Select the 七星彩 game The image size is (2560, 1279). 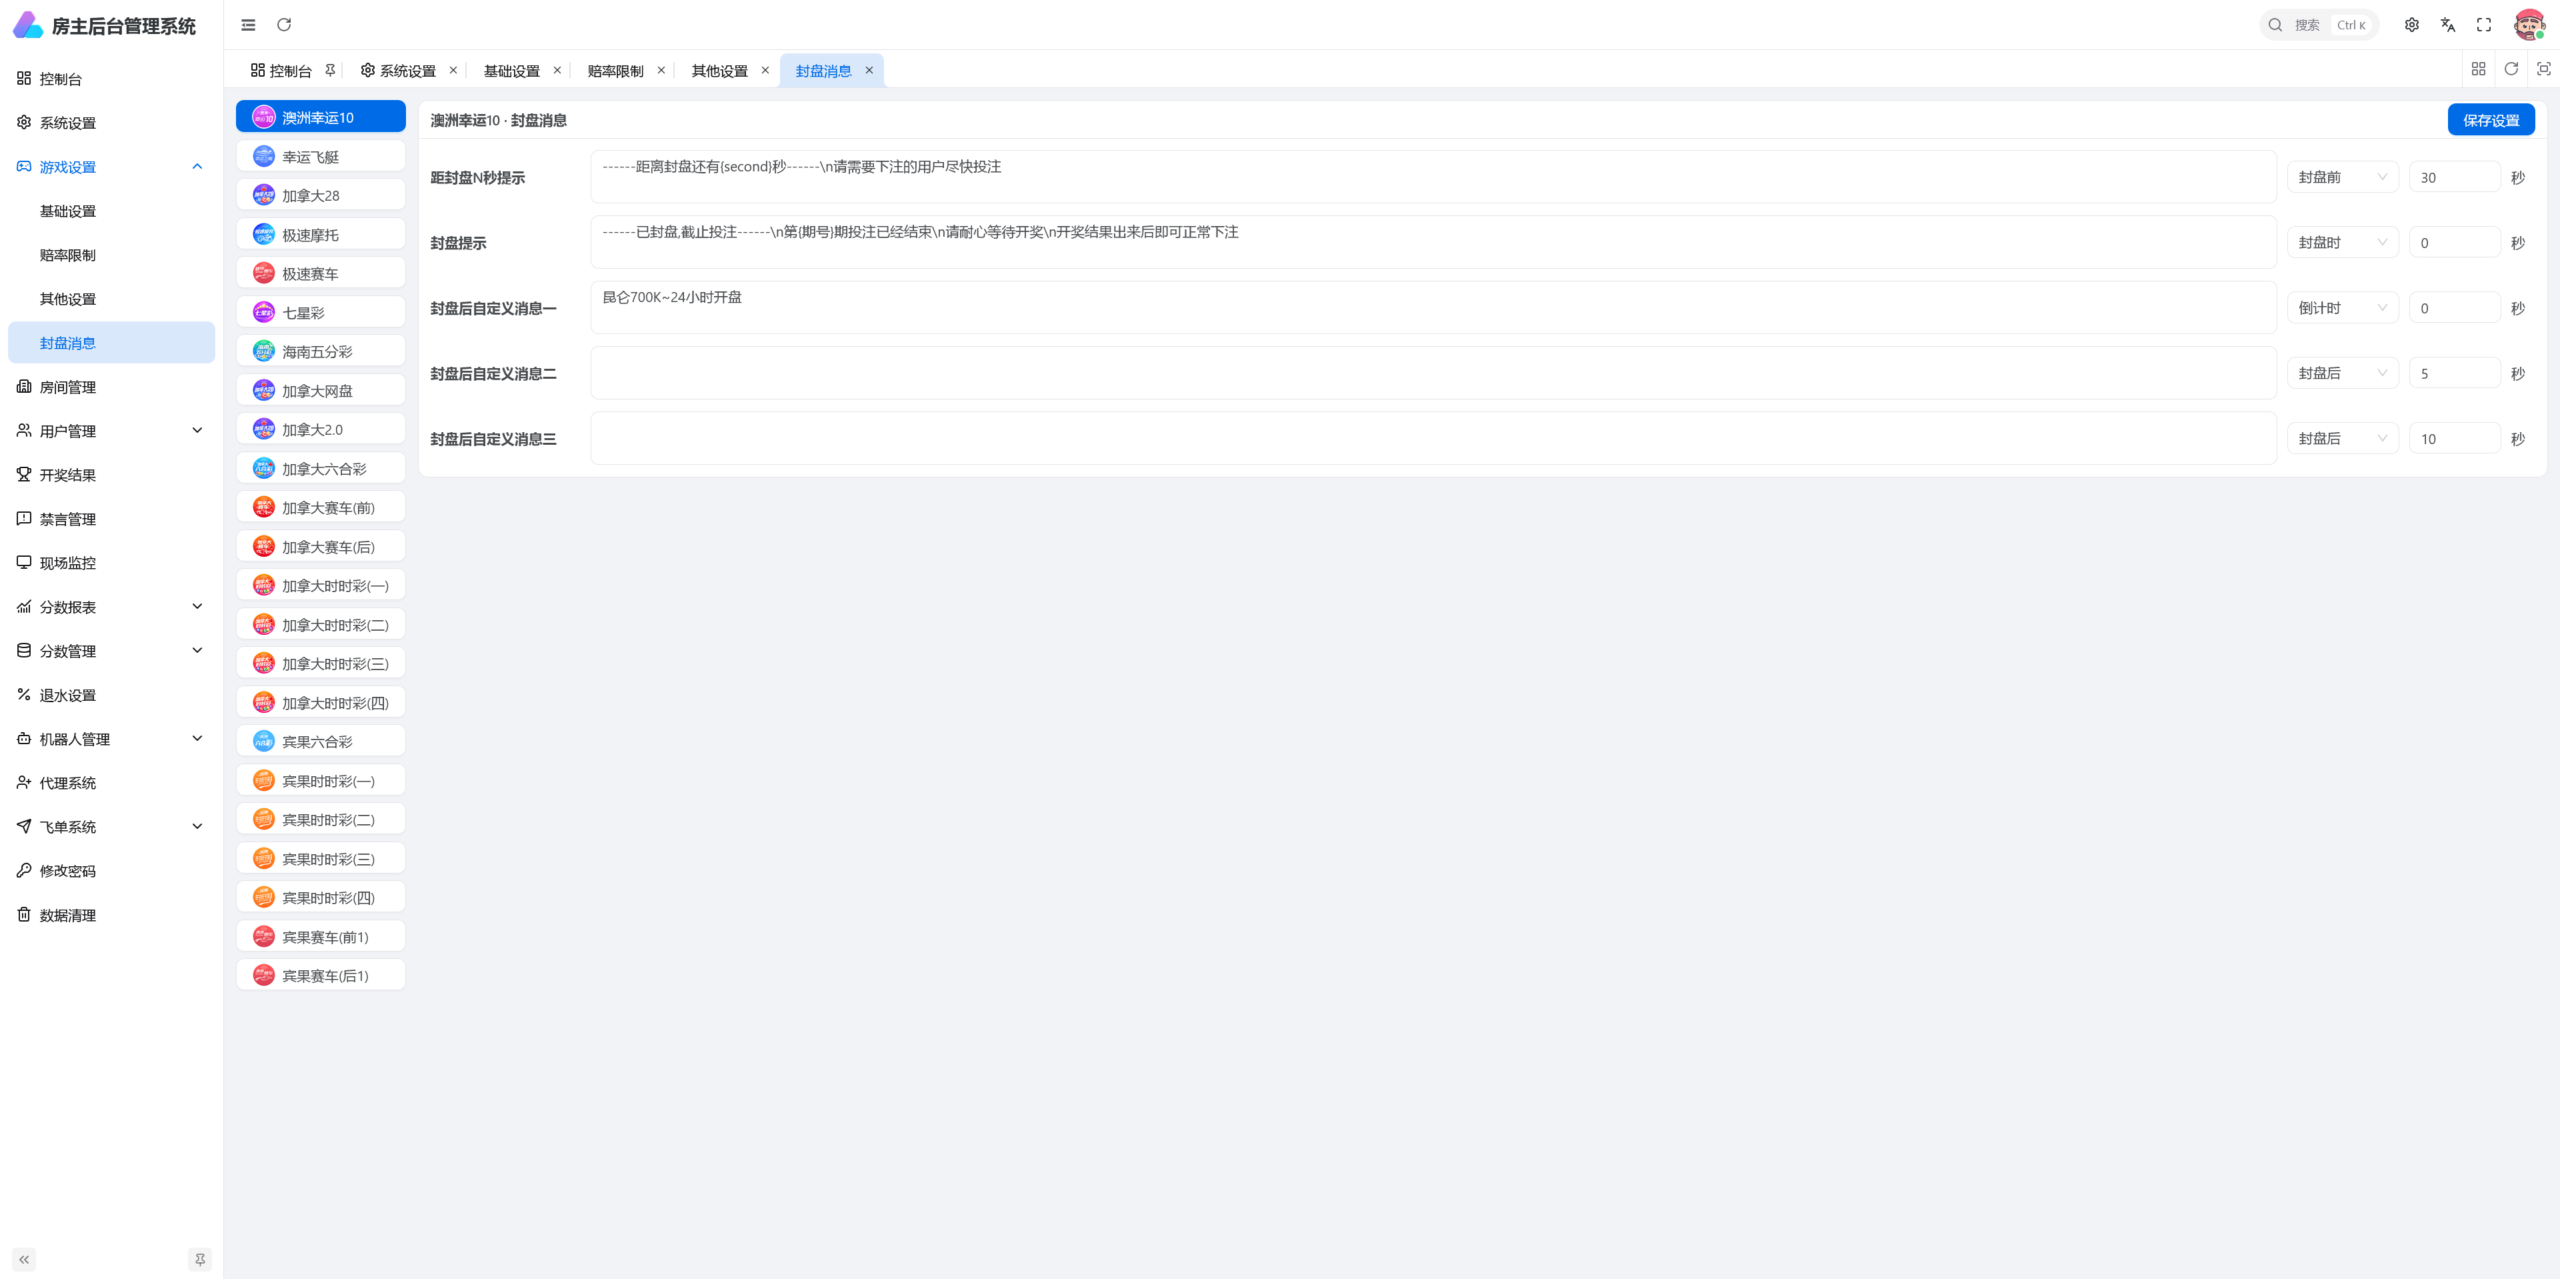click(321, 313)
